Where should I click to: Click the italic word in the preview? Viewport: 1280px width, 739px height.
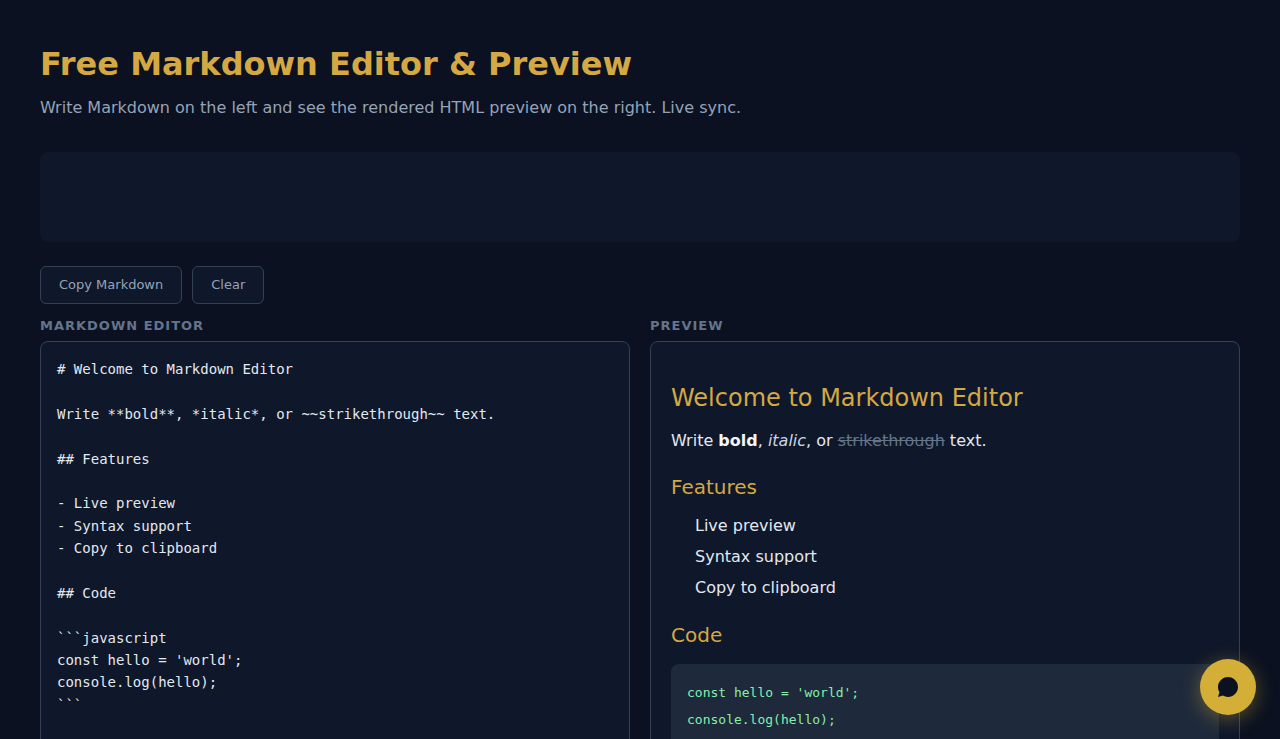(x=787, y=440)
